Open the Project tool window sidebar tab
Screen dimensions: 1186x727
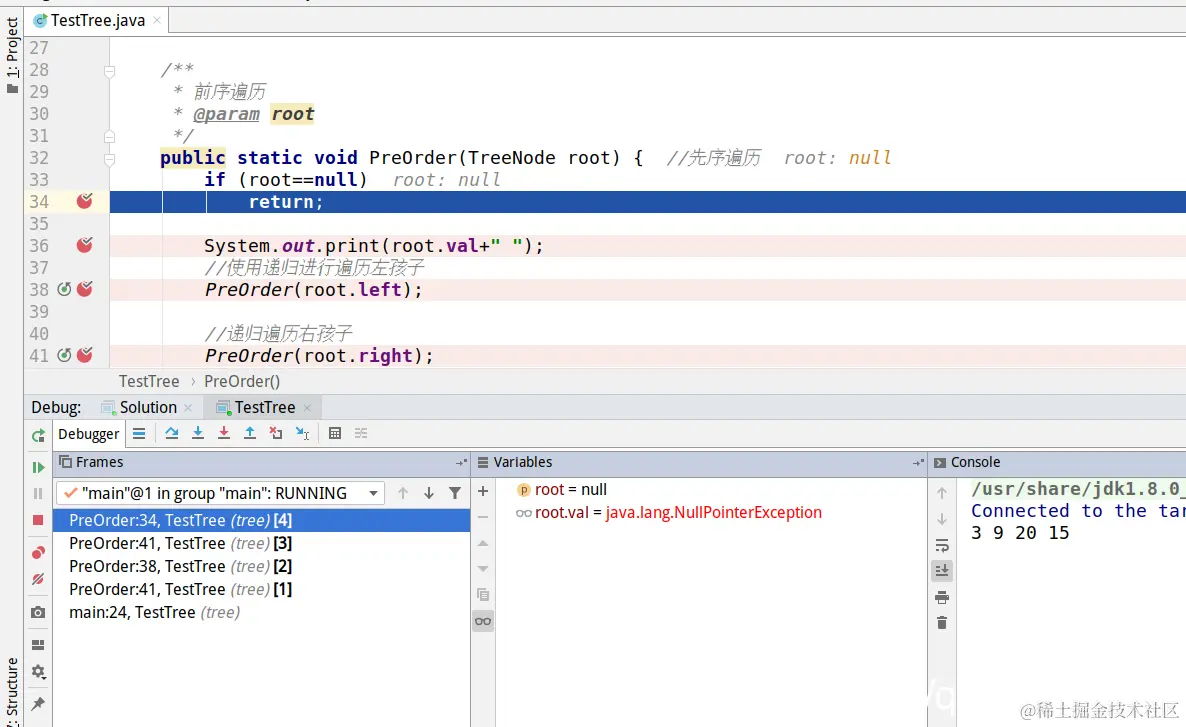[x=12, y=56]
